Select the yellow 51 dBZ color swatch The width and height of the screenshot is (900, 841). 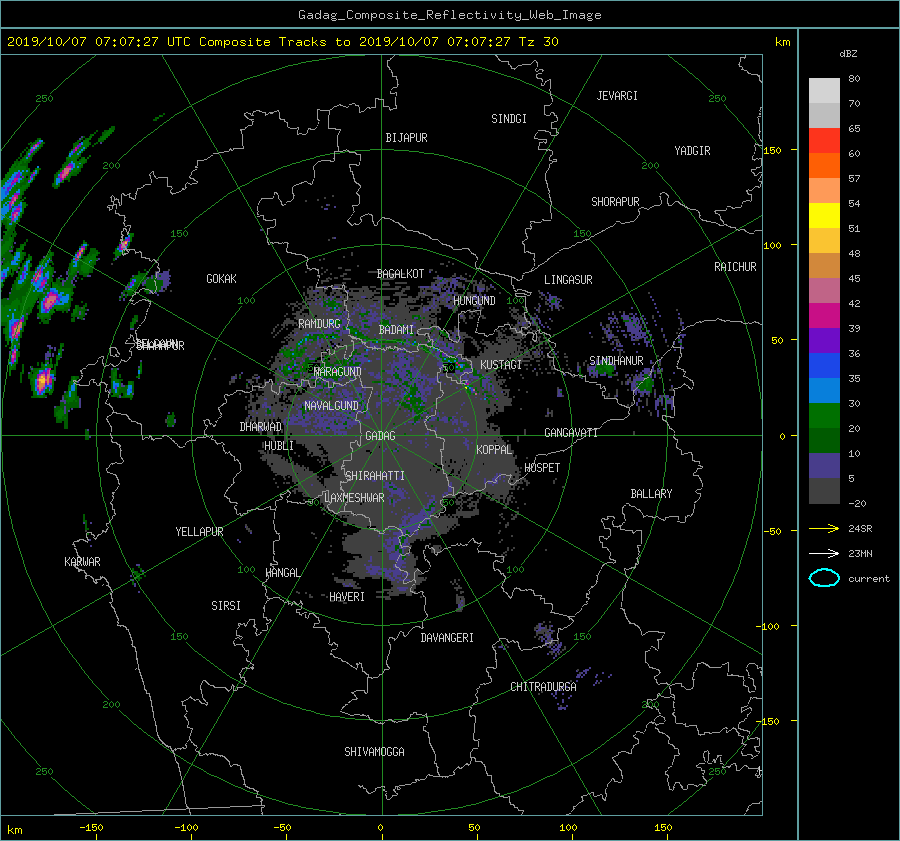point(824,215)
